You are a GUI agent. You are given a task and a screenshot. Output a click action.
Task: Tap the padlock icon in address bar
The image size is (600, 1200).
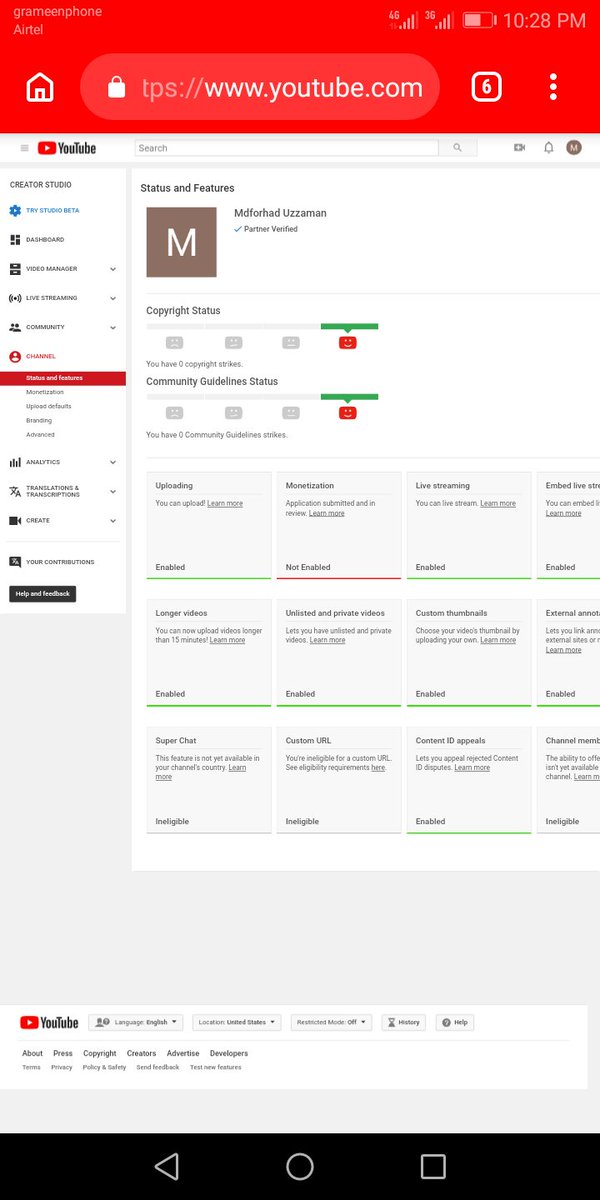116,88
